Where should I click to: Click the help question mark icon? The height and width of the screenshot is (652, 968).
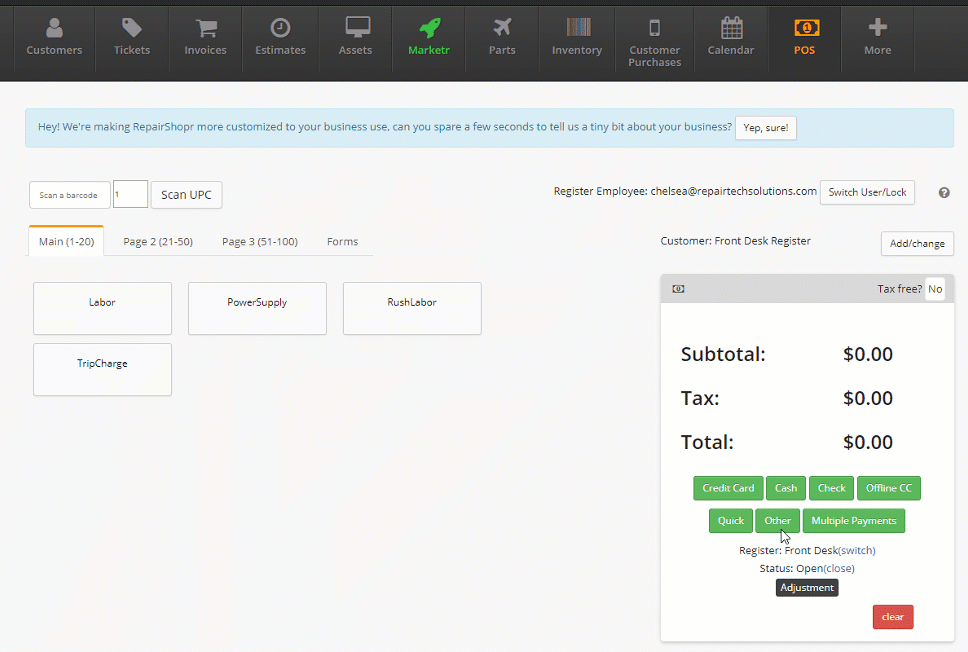[x=944, y=193]
